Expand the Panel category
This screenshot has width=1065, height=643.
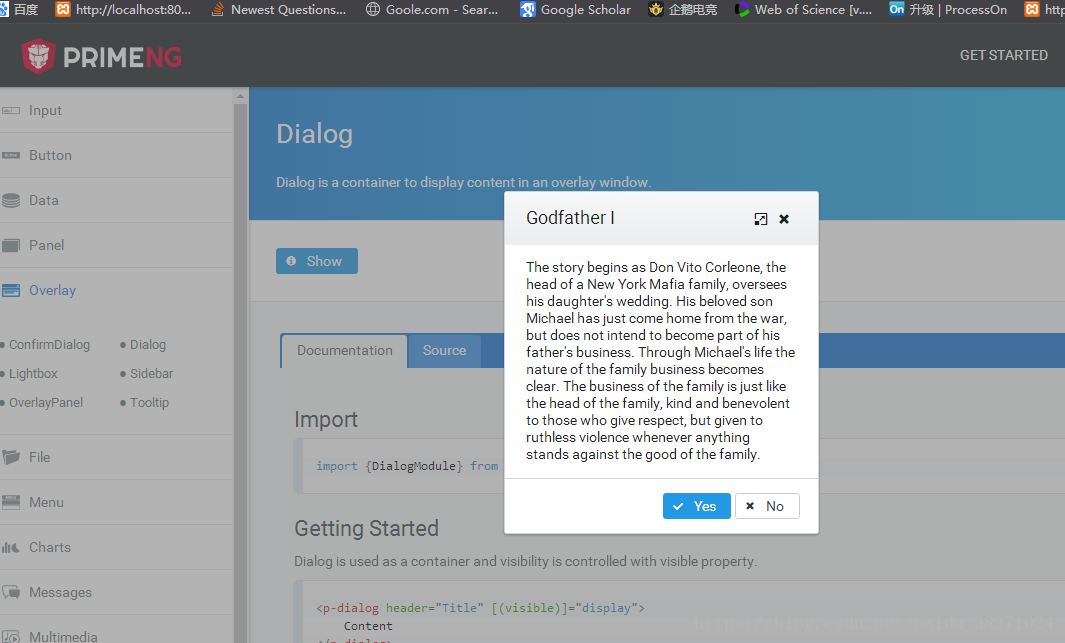coord(116,245)
